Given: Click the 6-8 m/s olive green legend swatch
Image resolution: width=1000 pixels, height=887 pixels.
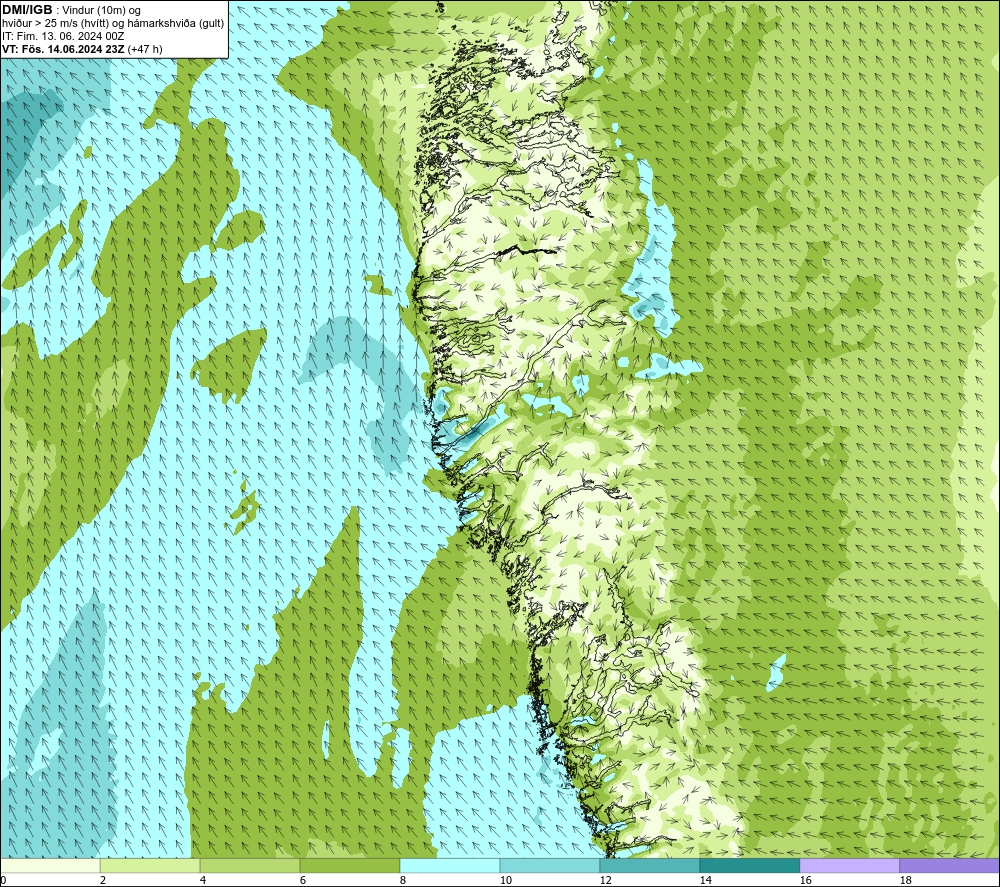Looking at the screenshot, I should (350, 866).
